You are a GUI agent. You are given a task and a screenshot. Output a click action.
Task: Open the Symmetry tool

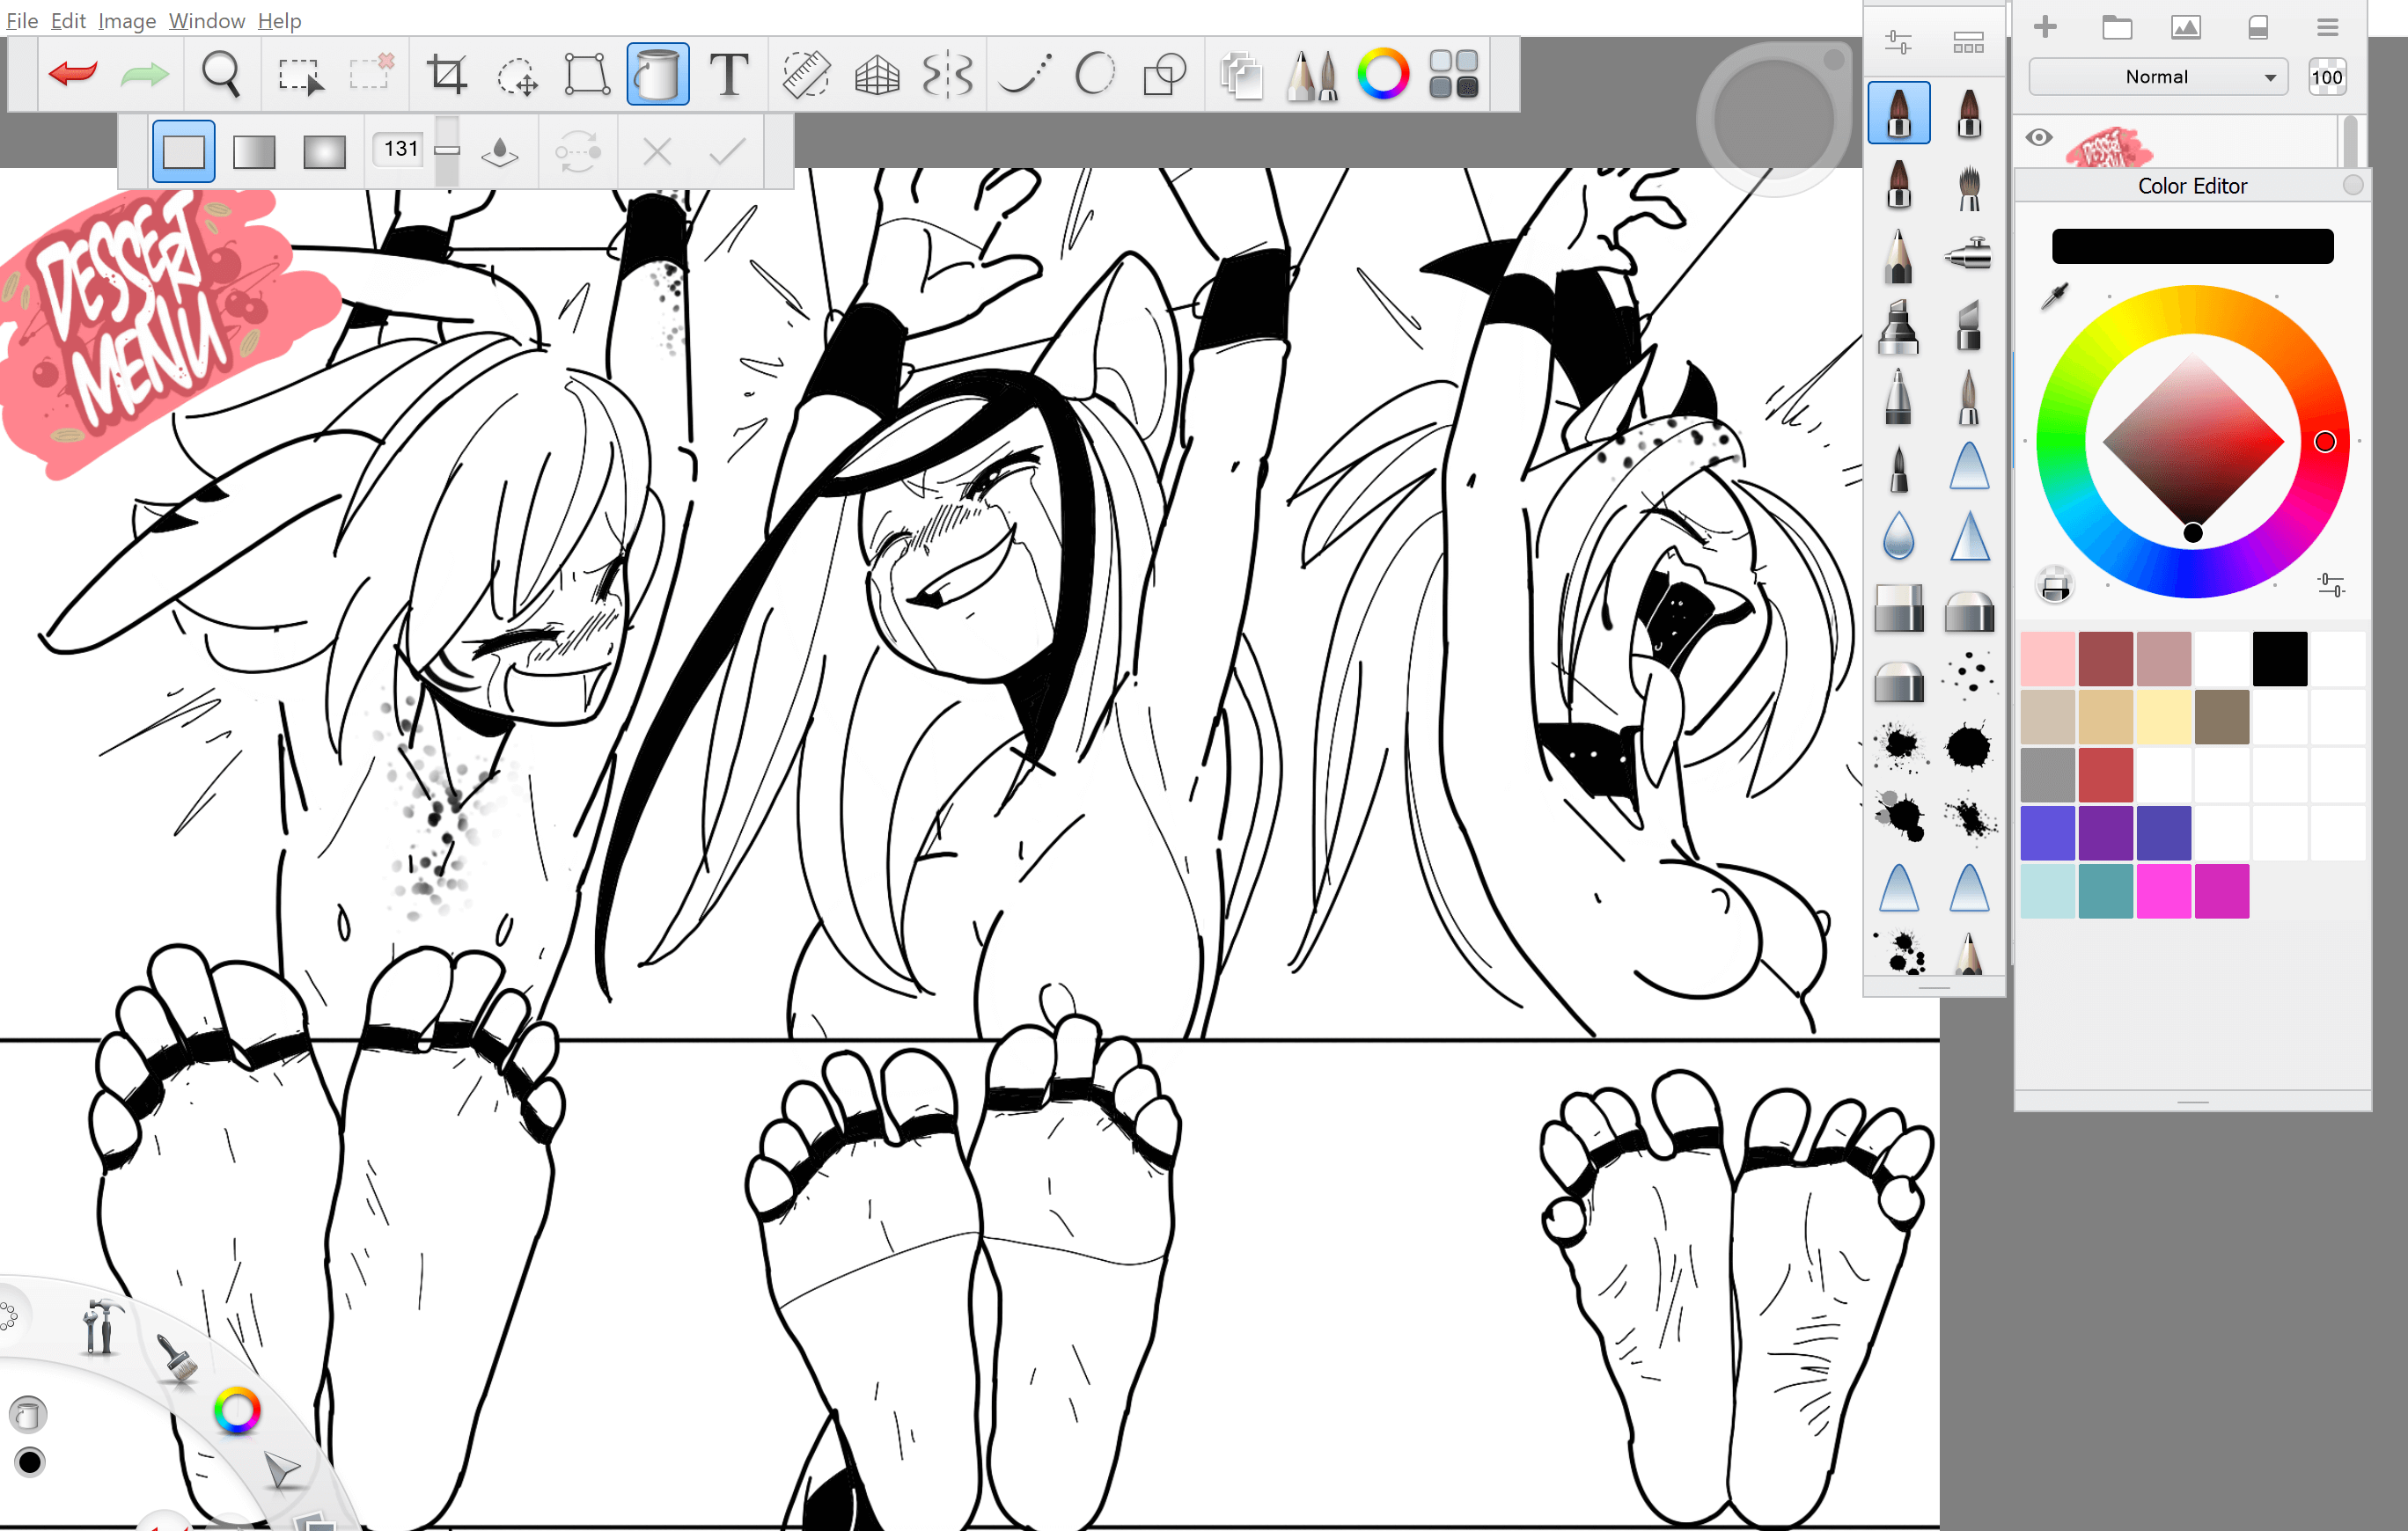pos(946,74)
